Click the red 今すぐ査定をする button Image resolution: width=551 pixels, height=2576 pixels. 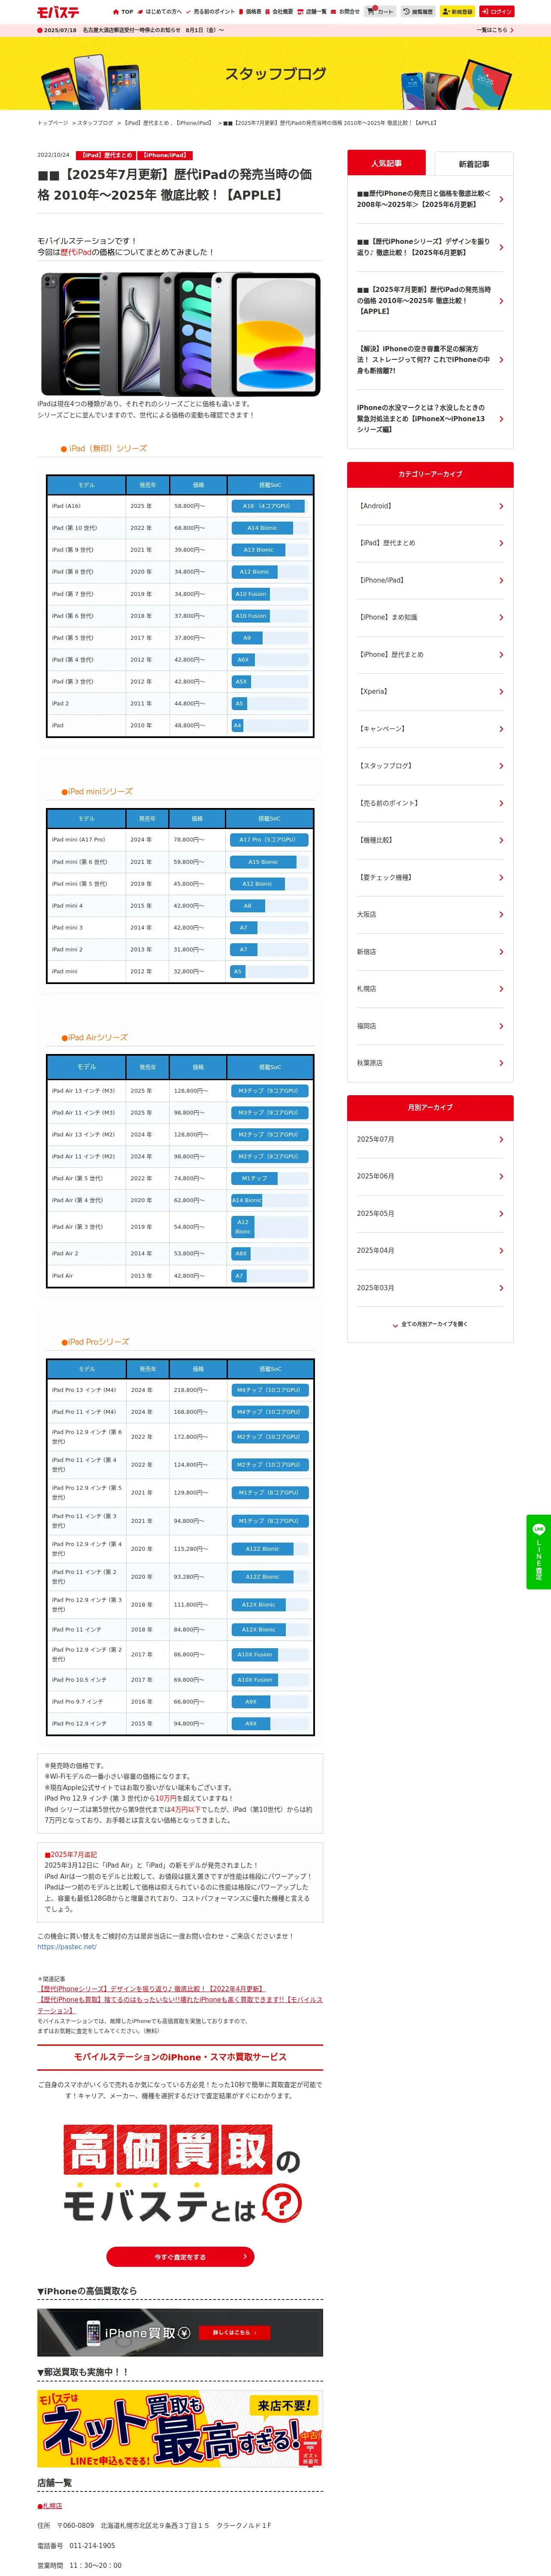coord(180,2257)
